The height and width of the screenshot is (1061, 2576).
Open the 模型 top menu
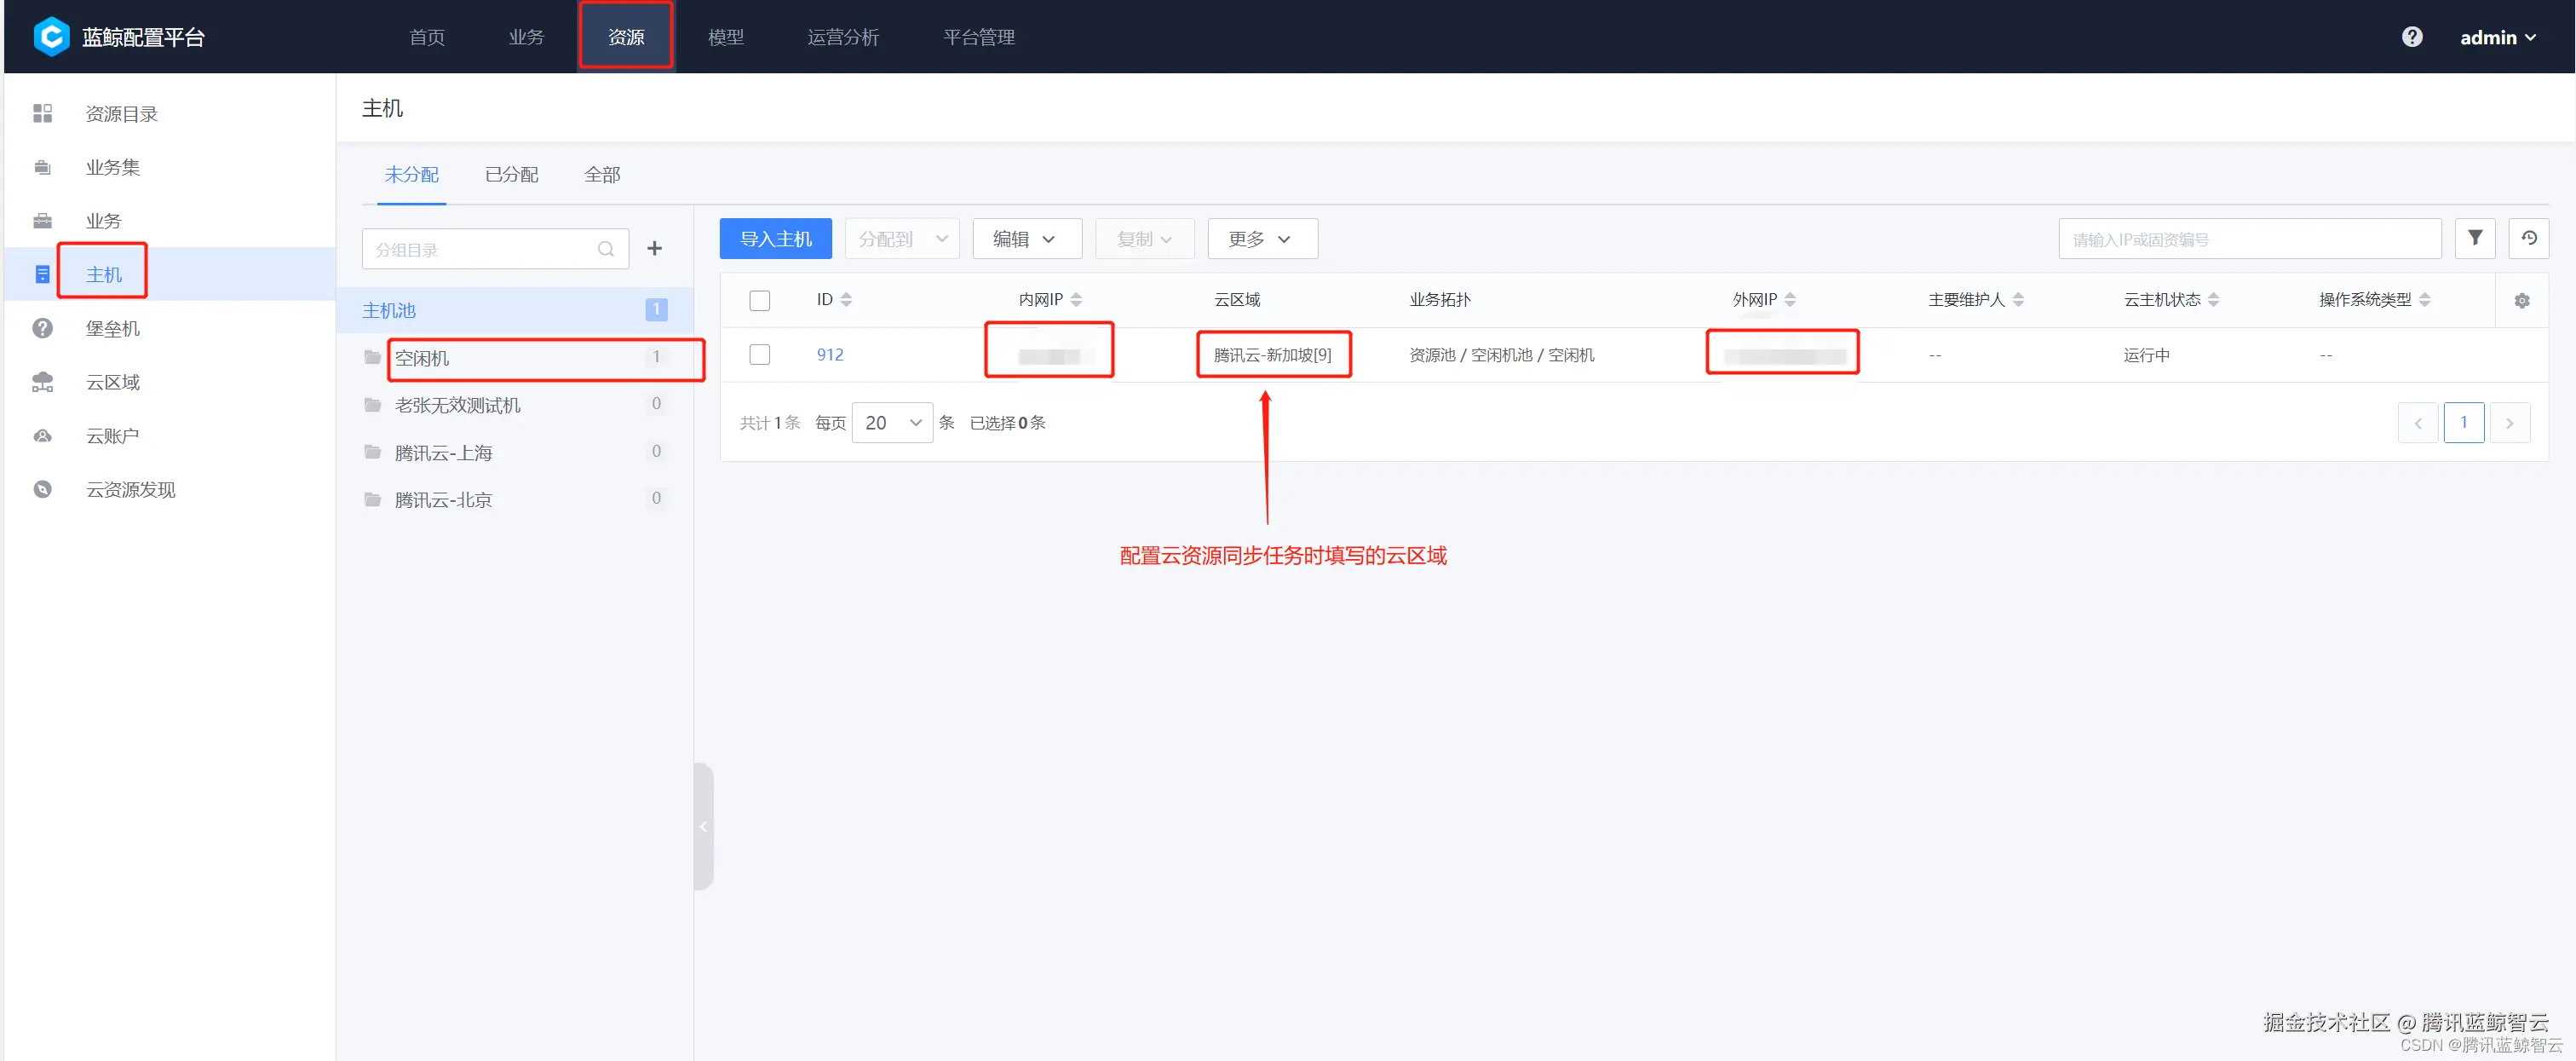[x=725, y=37]
